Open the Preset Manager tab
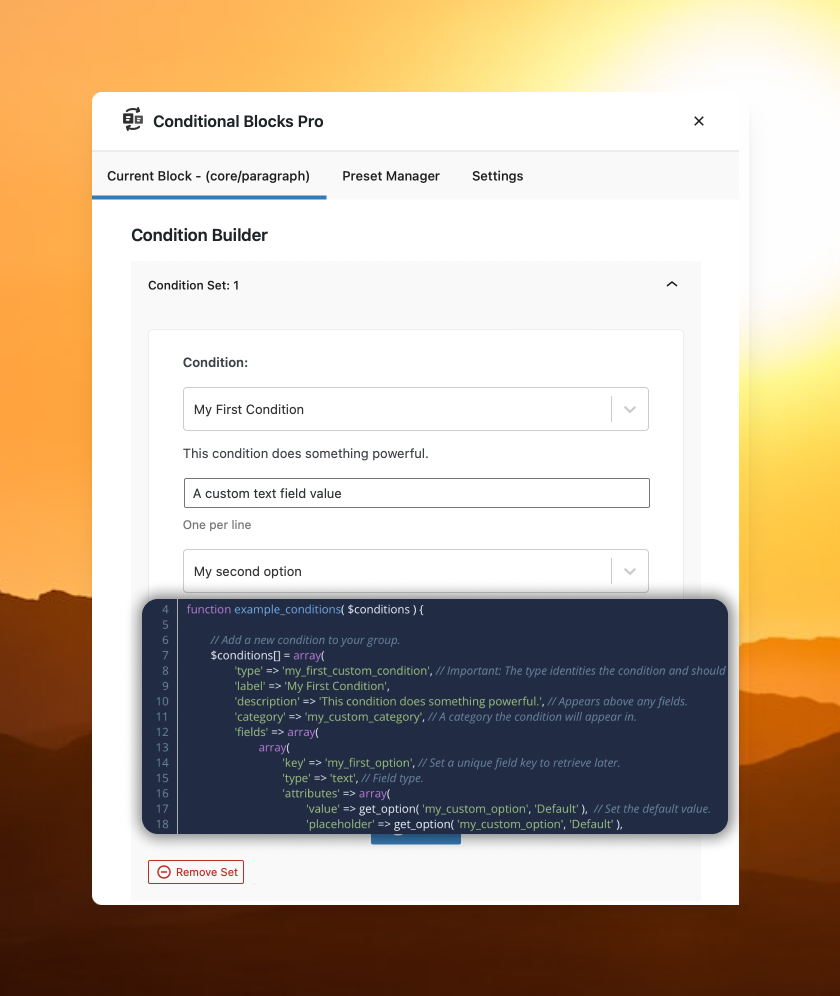Viewport: 840px width, 996px height. [391, 176]
